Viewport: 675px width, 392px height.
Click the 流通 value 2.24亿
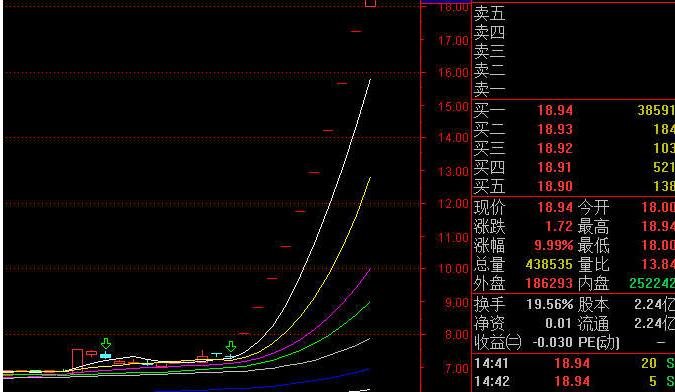654,324
